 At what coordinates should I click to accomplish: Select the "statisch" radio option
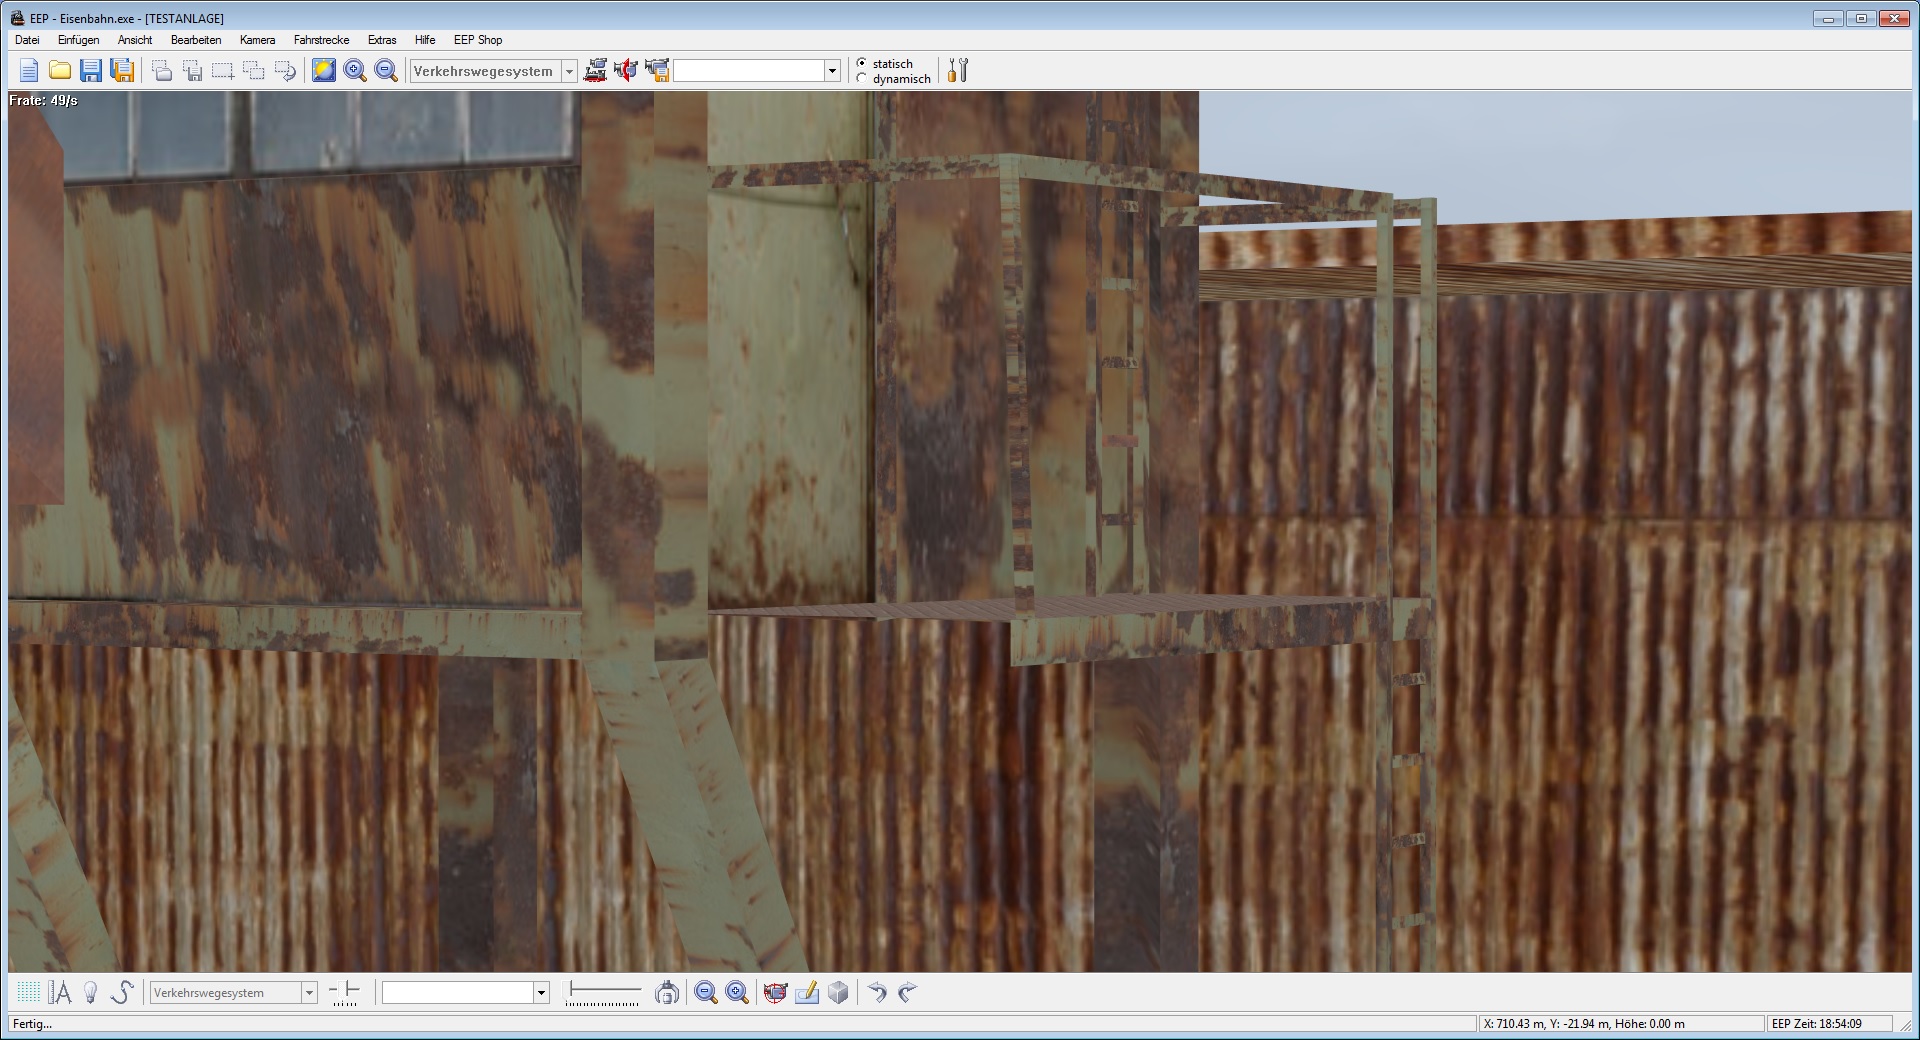(x=862, y=64)
